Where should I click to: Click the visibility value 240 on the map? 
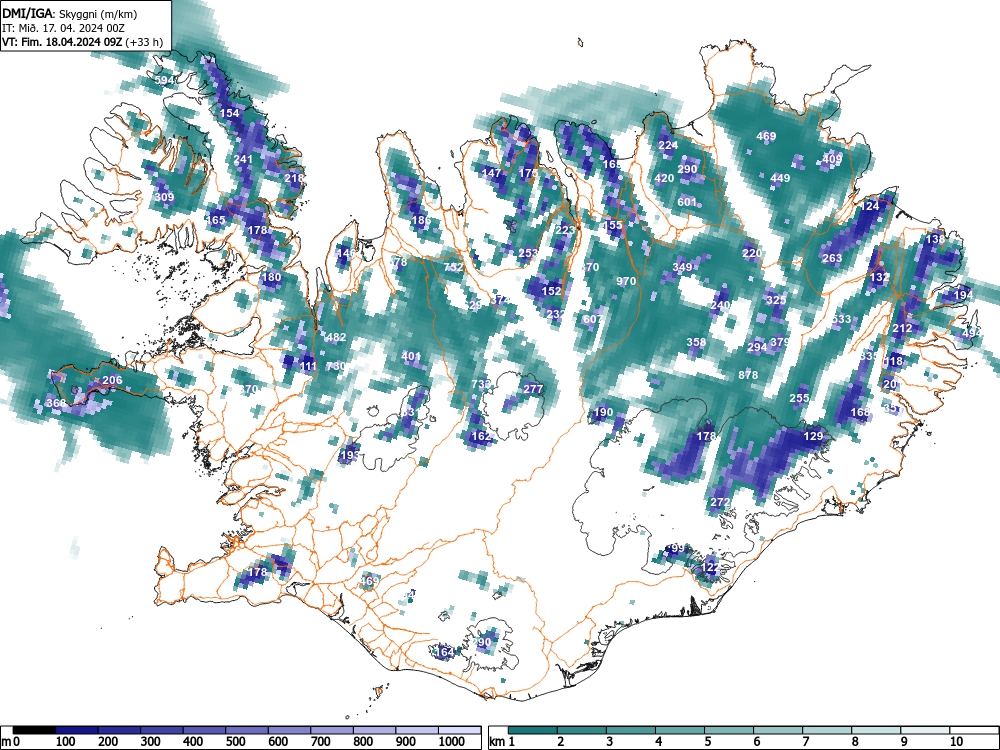[x=720, y=305]
